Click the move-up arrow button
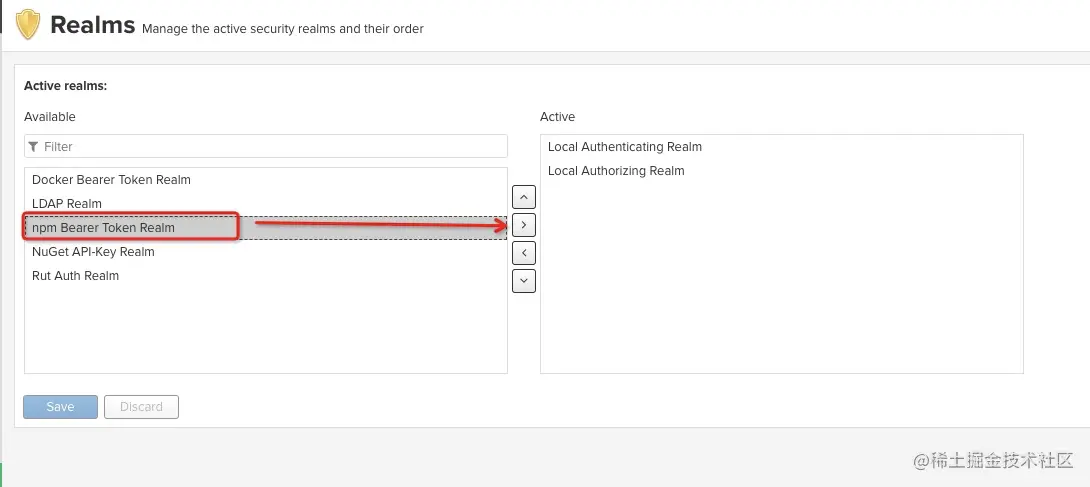1090x487 pixels. tap(523, 197)
